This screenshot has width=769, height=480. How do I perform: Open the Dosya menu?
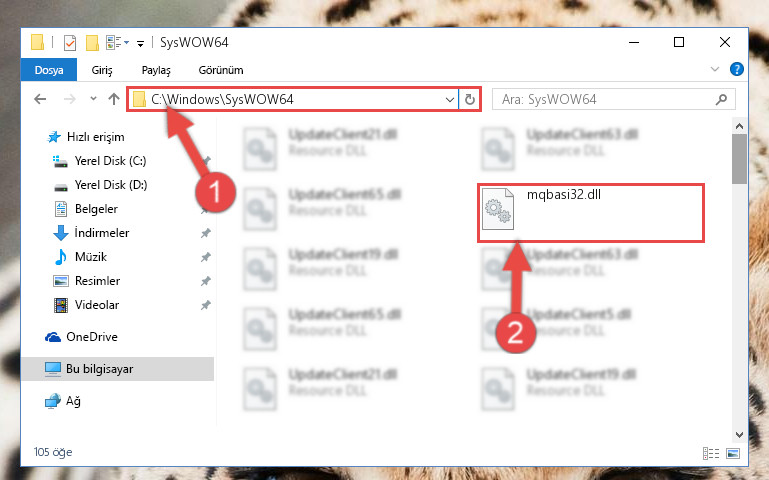[49, 70]
